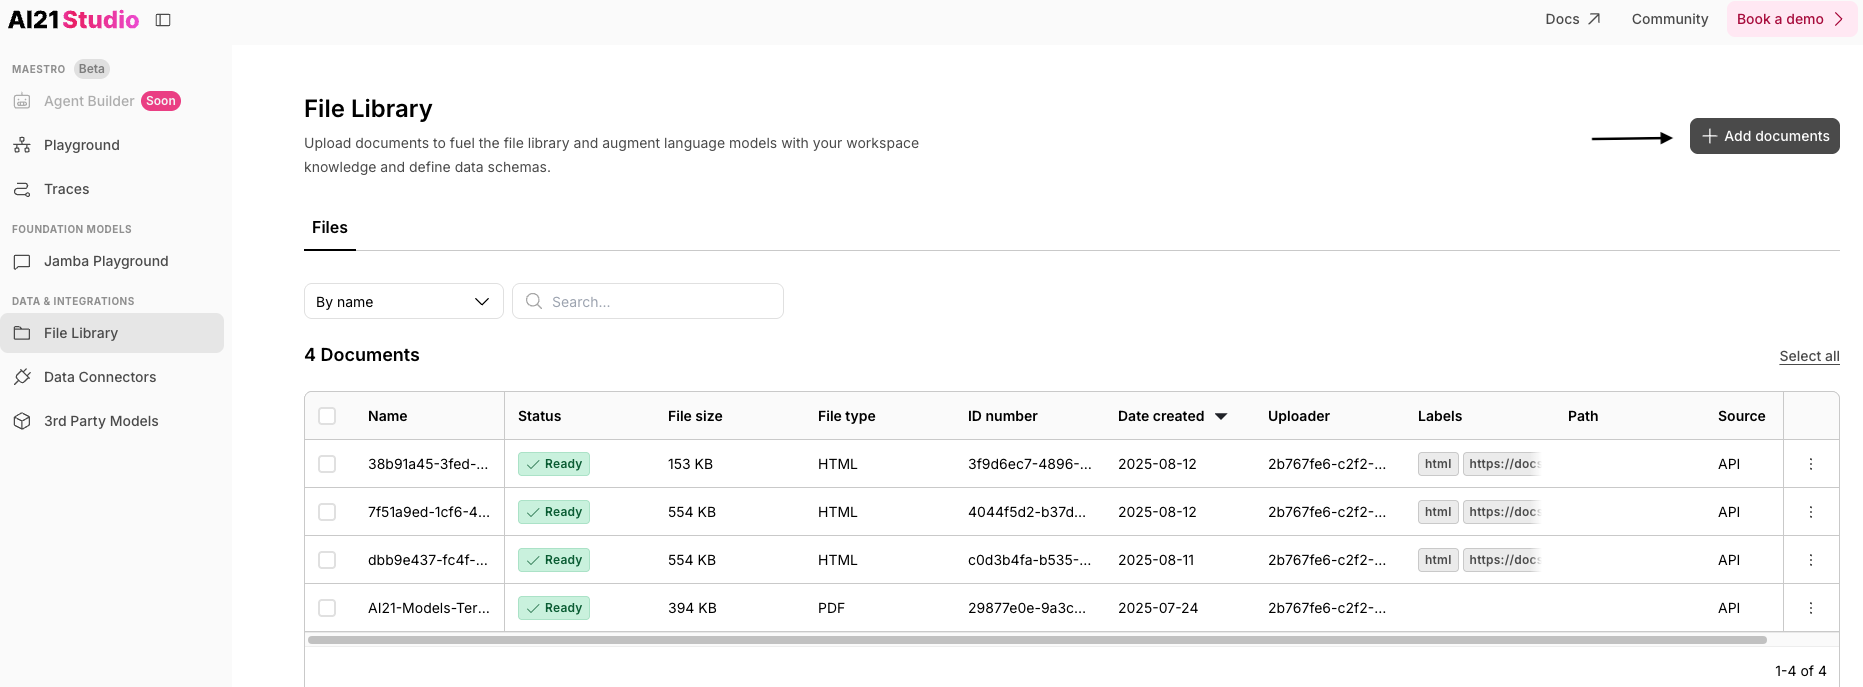Click the Beta badge next to Maestro

[x=92, y=69]
